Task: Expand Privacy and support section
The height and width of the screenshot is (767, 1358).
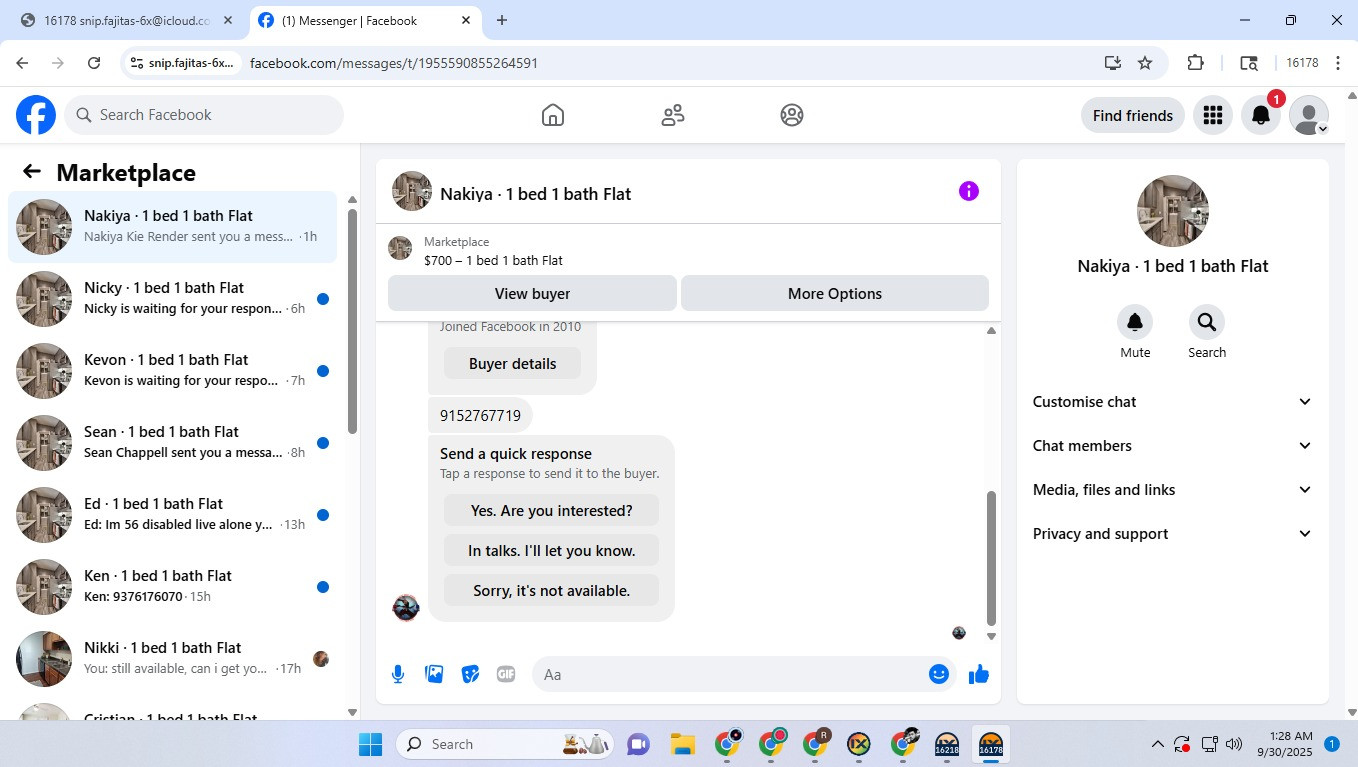Action: pyautogui.click(x=1172, y=534)
